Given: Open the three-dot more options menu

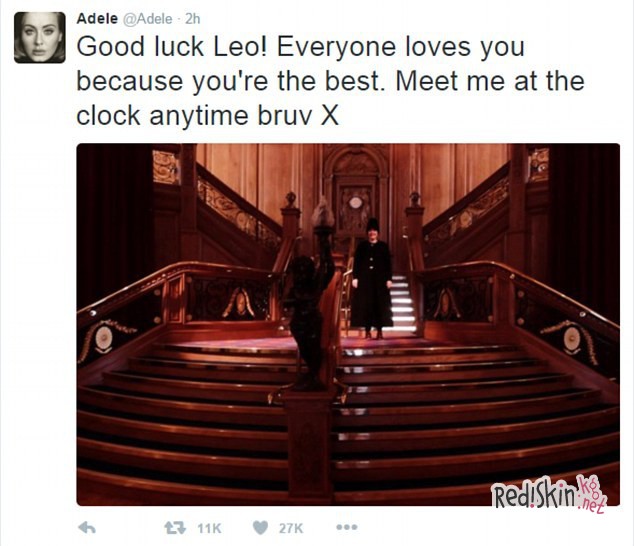Looking at the screenshot, I should [x=347, y=527].
